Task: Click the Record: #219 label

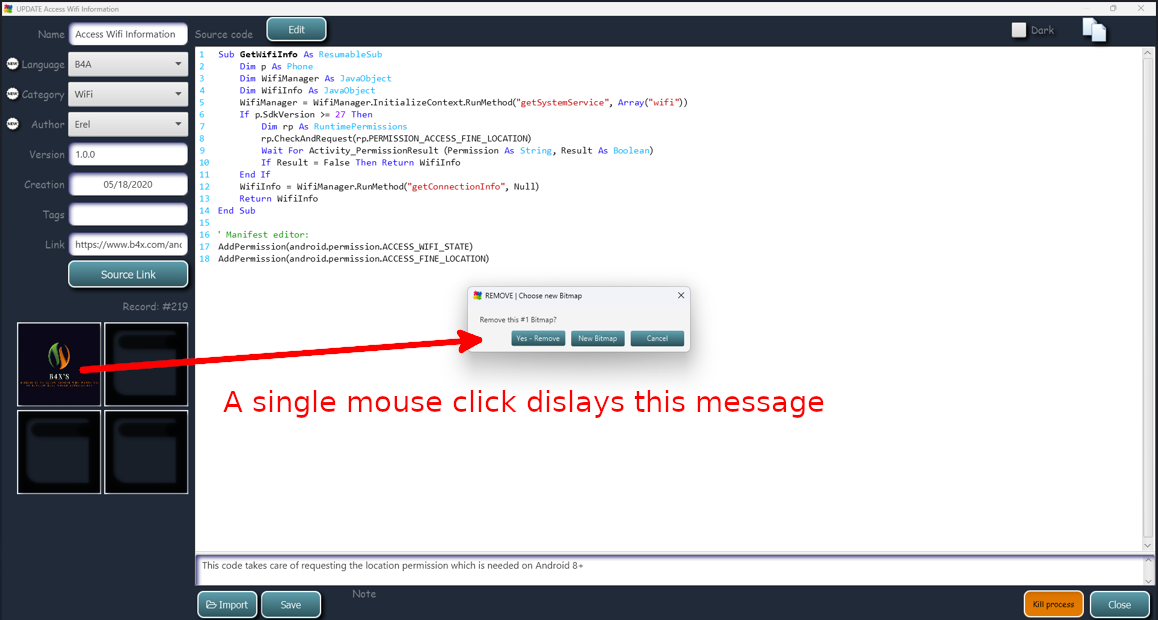Action: coord(155,306)
